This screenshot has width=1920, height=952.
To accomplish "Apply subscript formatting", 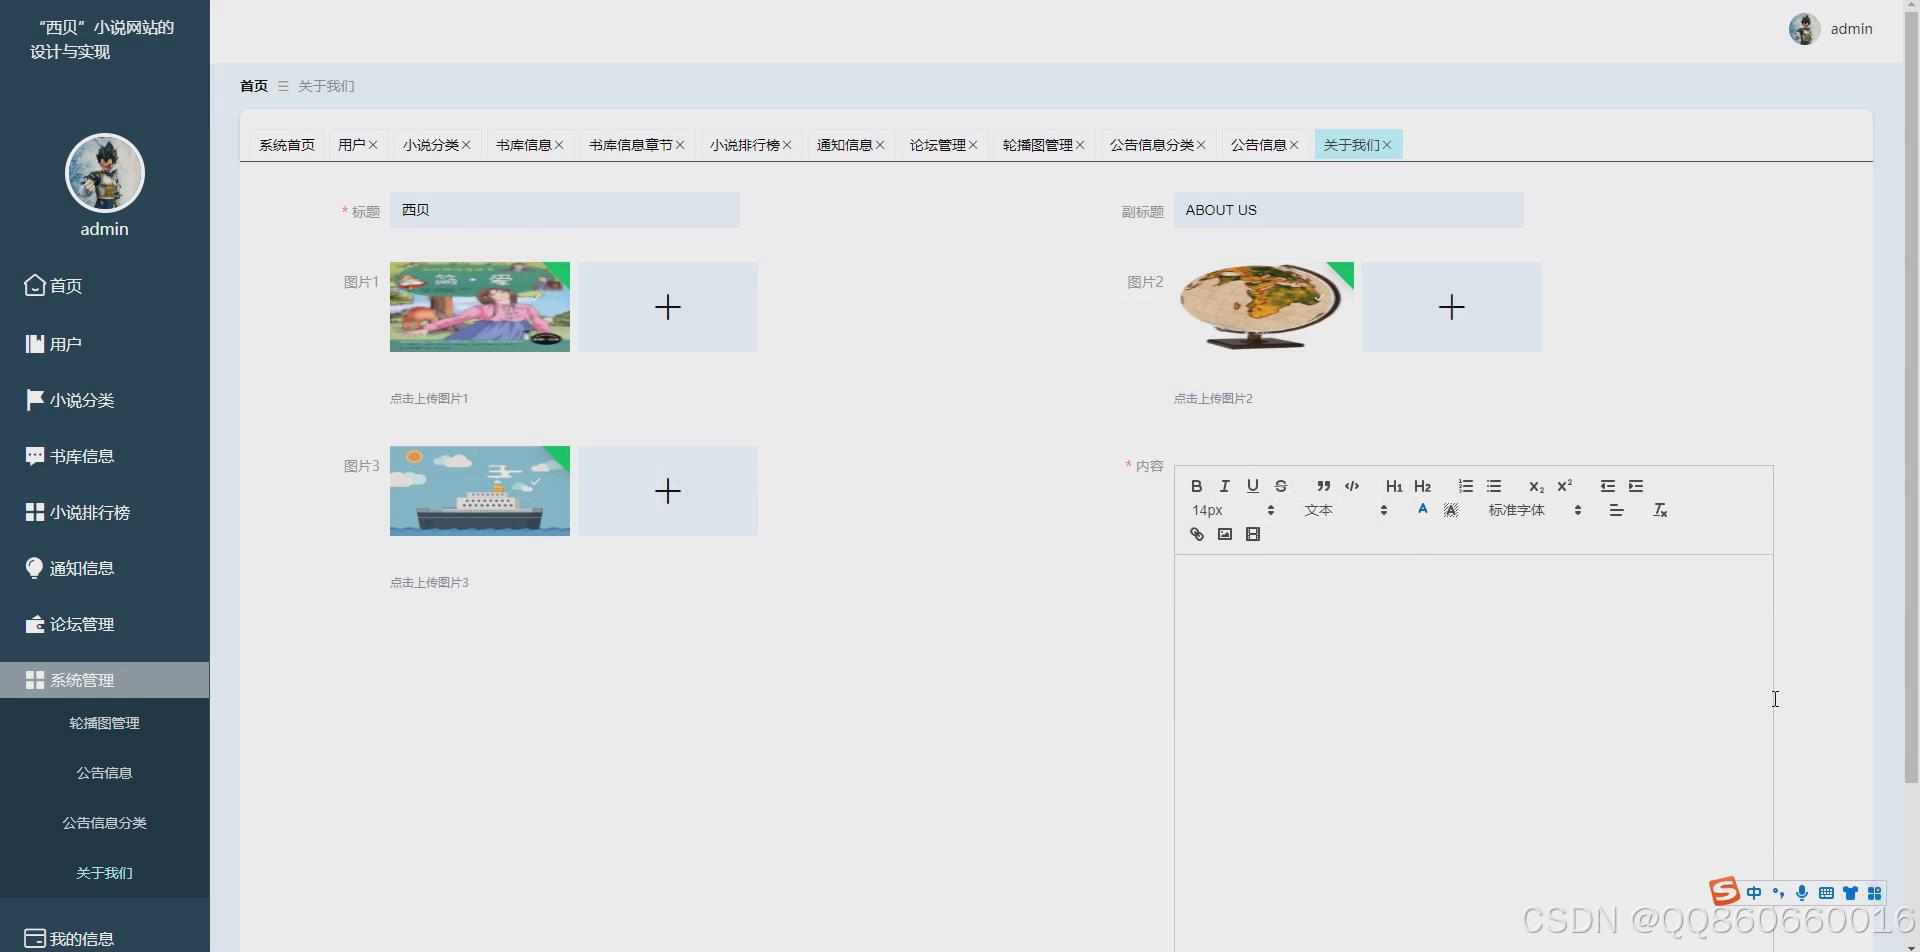I will coord(1536,486).
